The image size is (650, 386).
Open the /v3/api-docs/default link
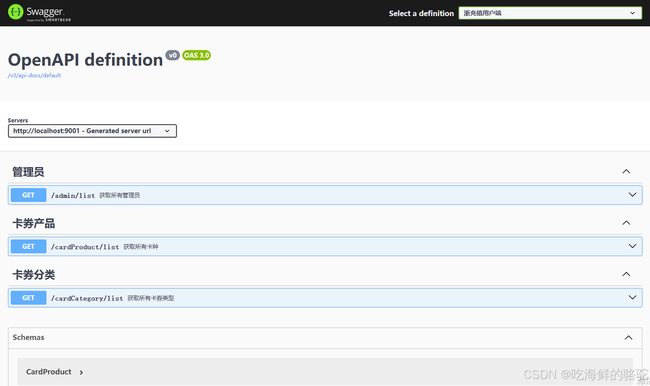pos(34,75)
